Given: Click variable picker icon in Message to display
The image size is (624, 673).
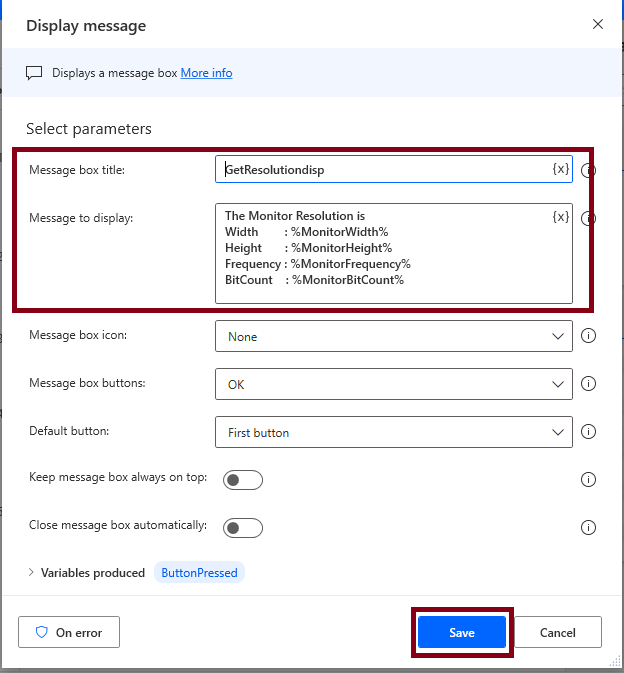Looking at the screenshot, I should pyautogui.click(x=560, y=217).
